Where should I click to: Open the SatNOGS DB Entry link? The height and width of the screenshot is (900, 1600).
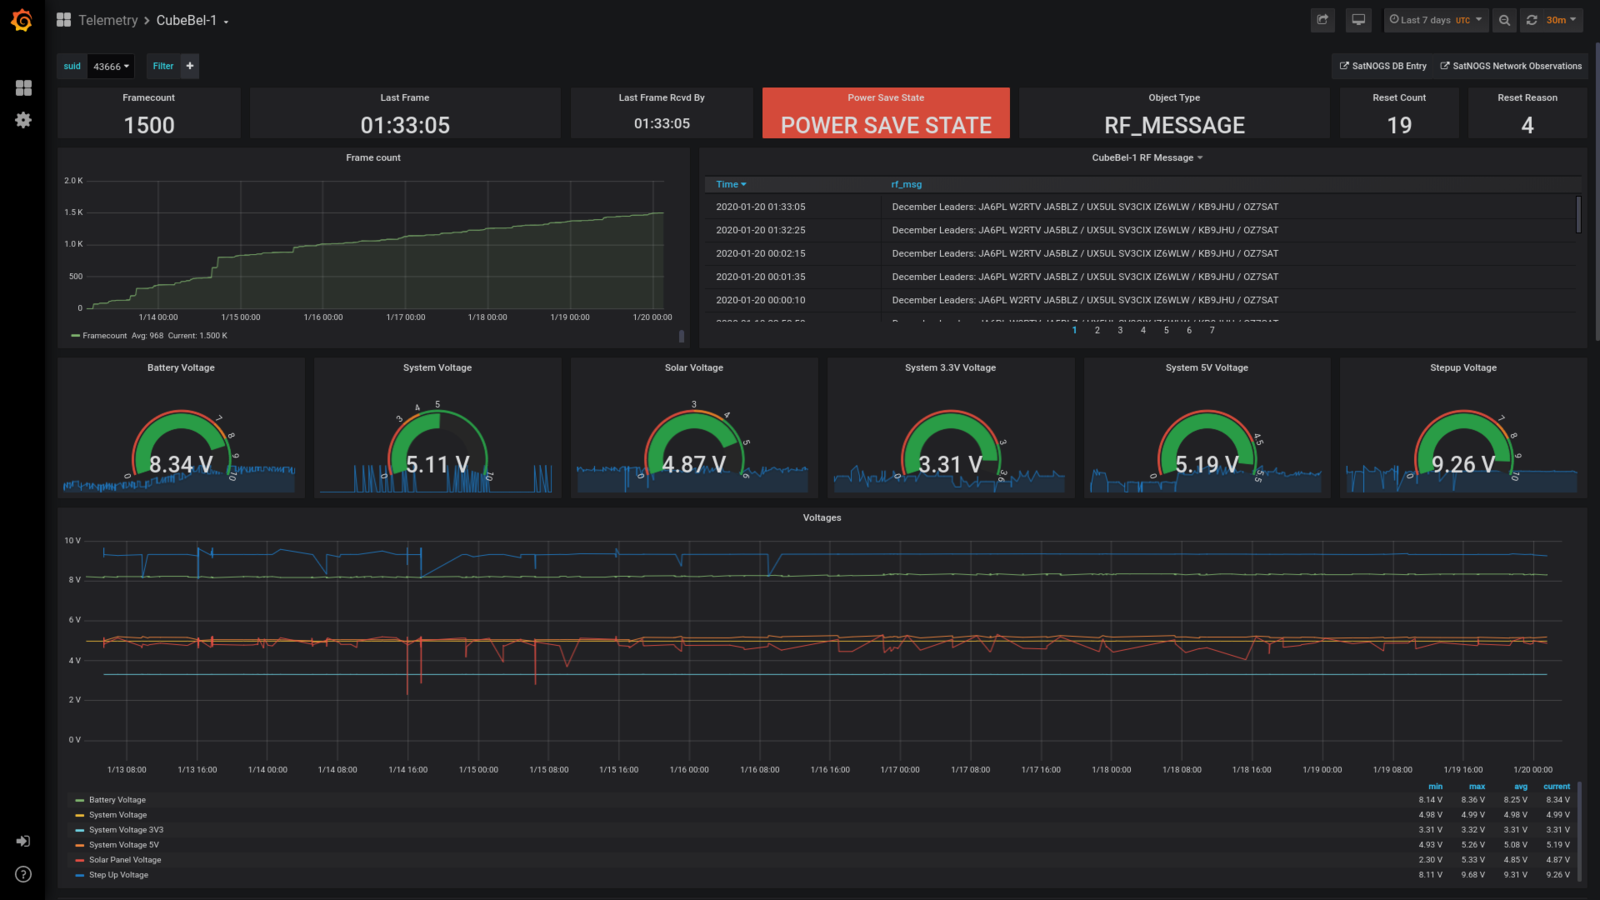coord(1383,66)
